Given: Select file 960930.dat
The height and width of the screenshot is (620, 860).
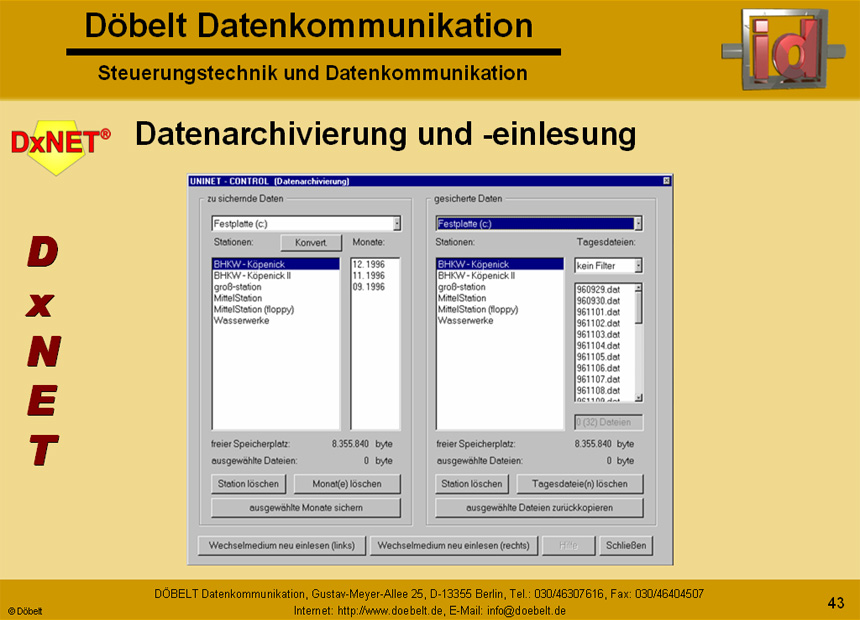Looking at the screenshot, I should click(x=605, y=301).
